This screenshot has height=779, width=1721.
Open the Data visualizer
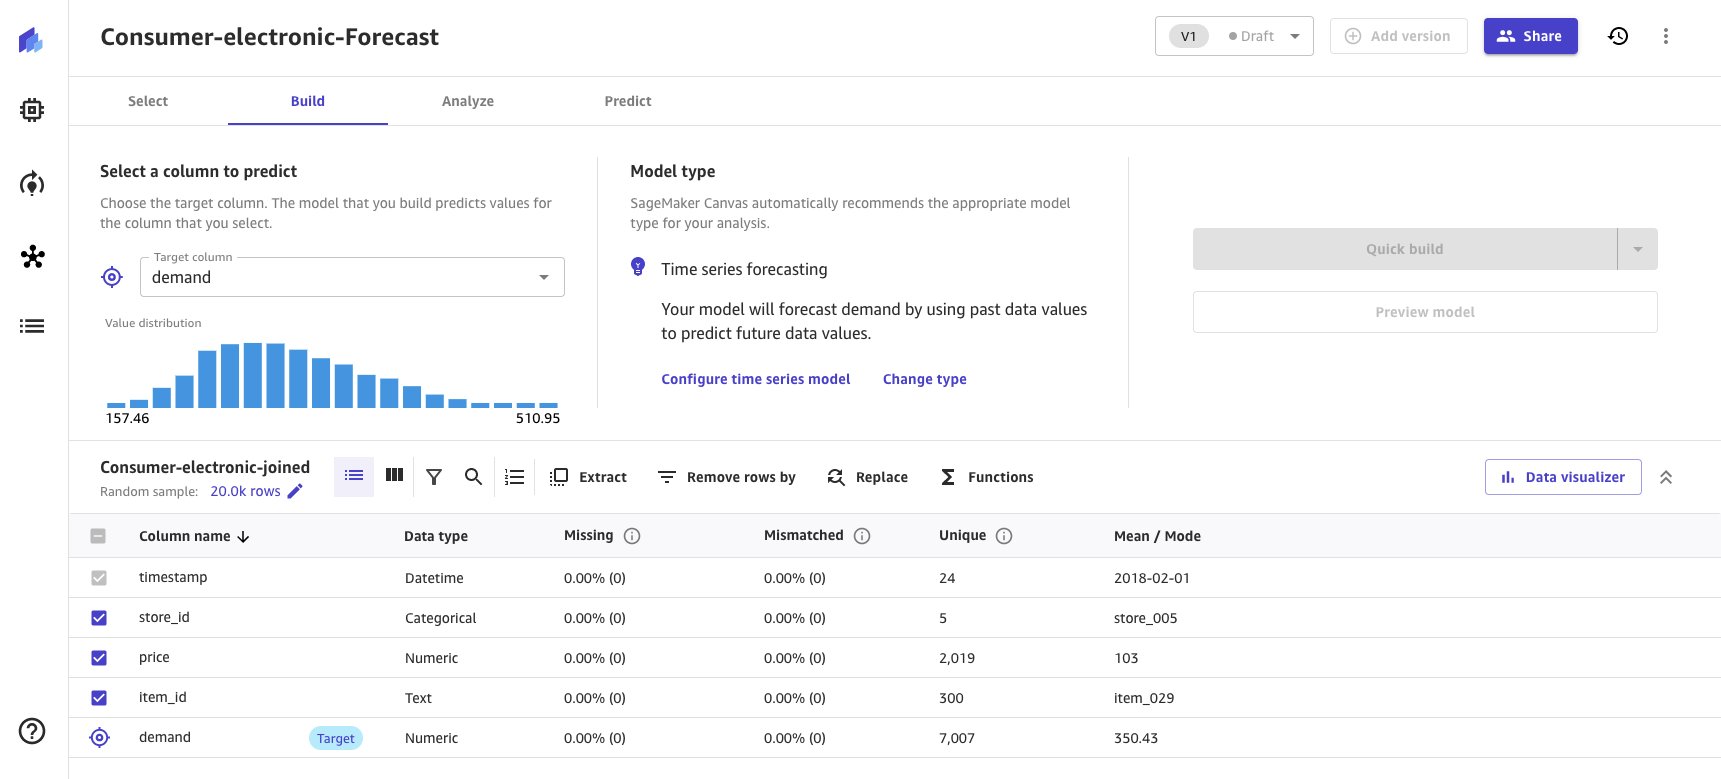tap(1563, 477)
